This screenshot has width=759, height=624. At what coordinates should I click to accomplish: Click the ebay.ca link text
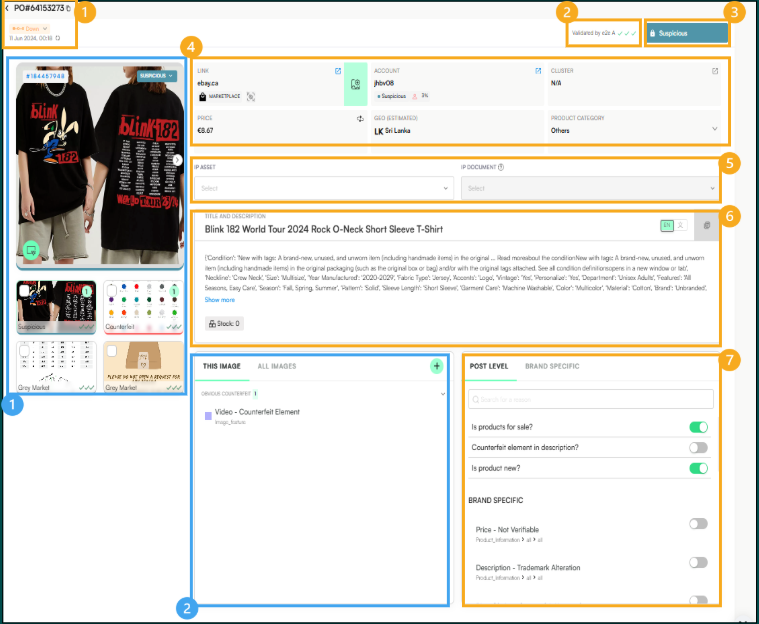click(208, 83)
